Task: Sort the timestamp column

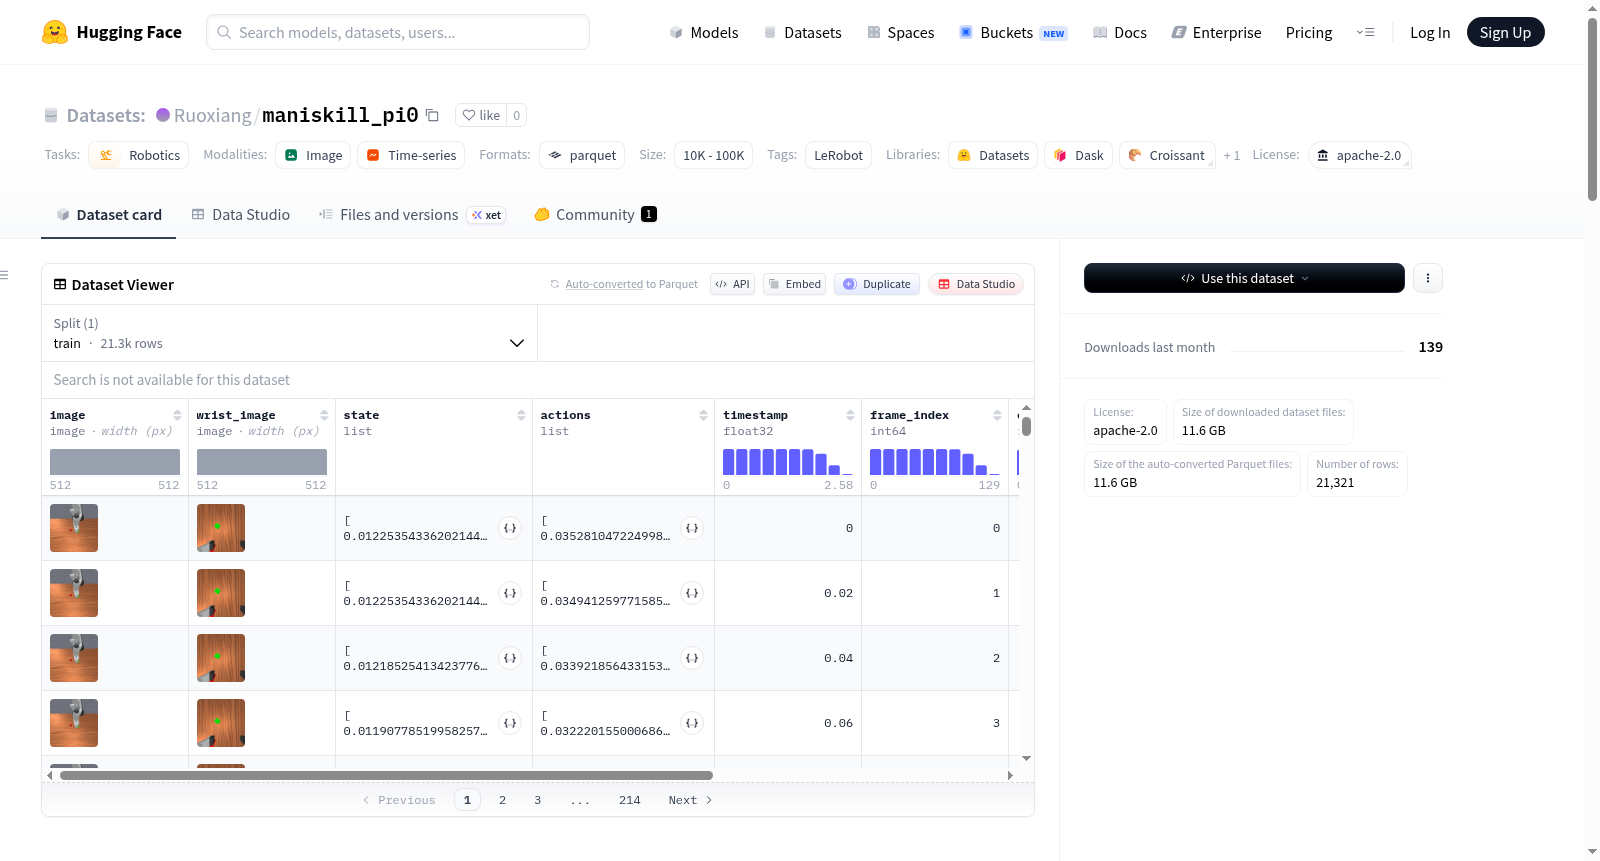Action: tap(850, 415)
